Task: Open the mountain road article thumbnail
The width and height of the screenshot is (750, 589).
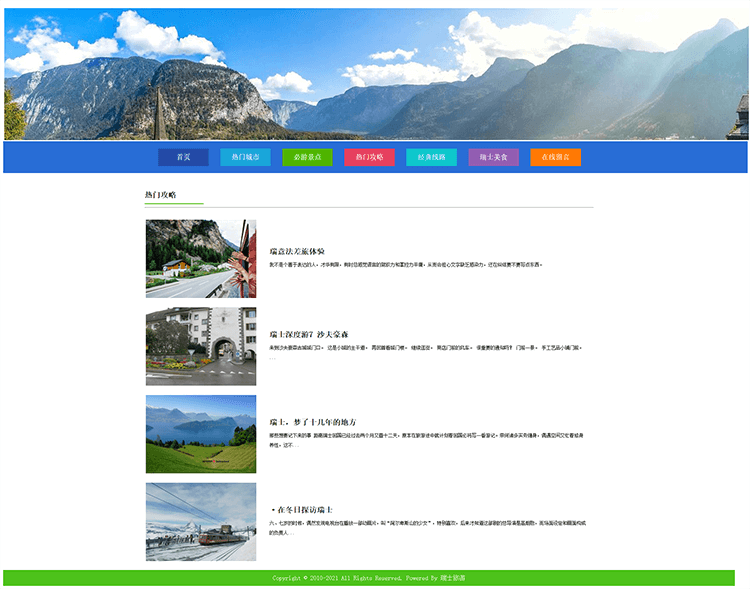Action: [200, 258]
